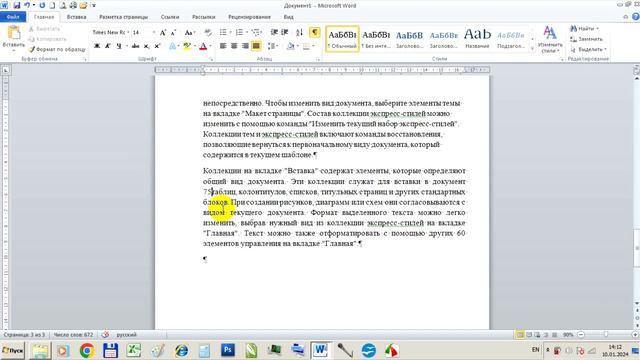This screenshot has width=640, height=360.
Task: Toggle subscript formatting
Action: tap(147, 46)
